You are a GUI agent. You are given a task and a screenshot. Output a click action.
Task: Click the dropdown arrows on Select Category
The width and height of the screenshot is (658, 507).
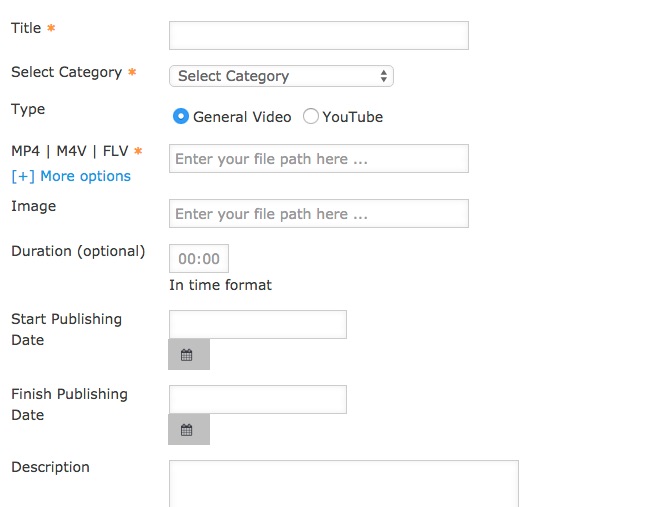pyautogui.click(x=384, y=76)
